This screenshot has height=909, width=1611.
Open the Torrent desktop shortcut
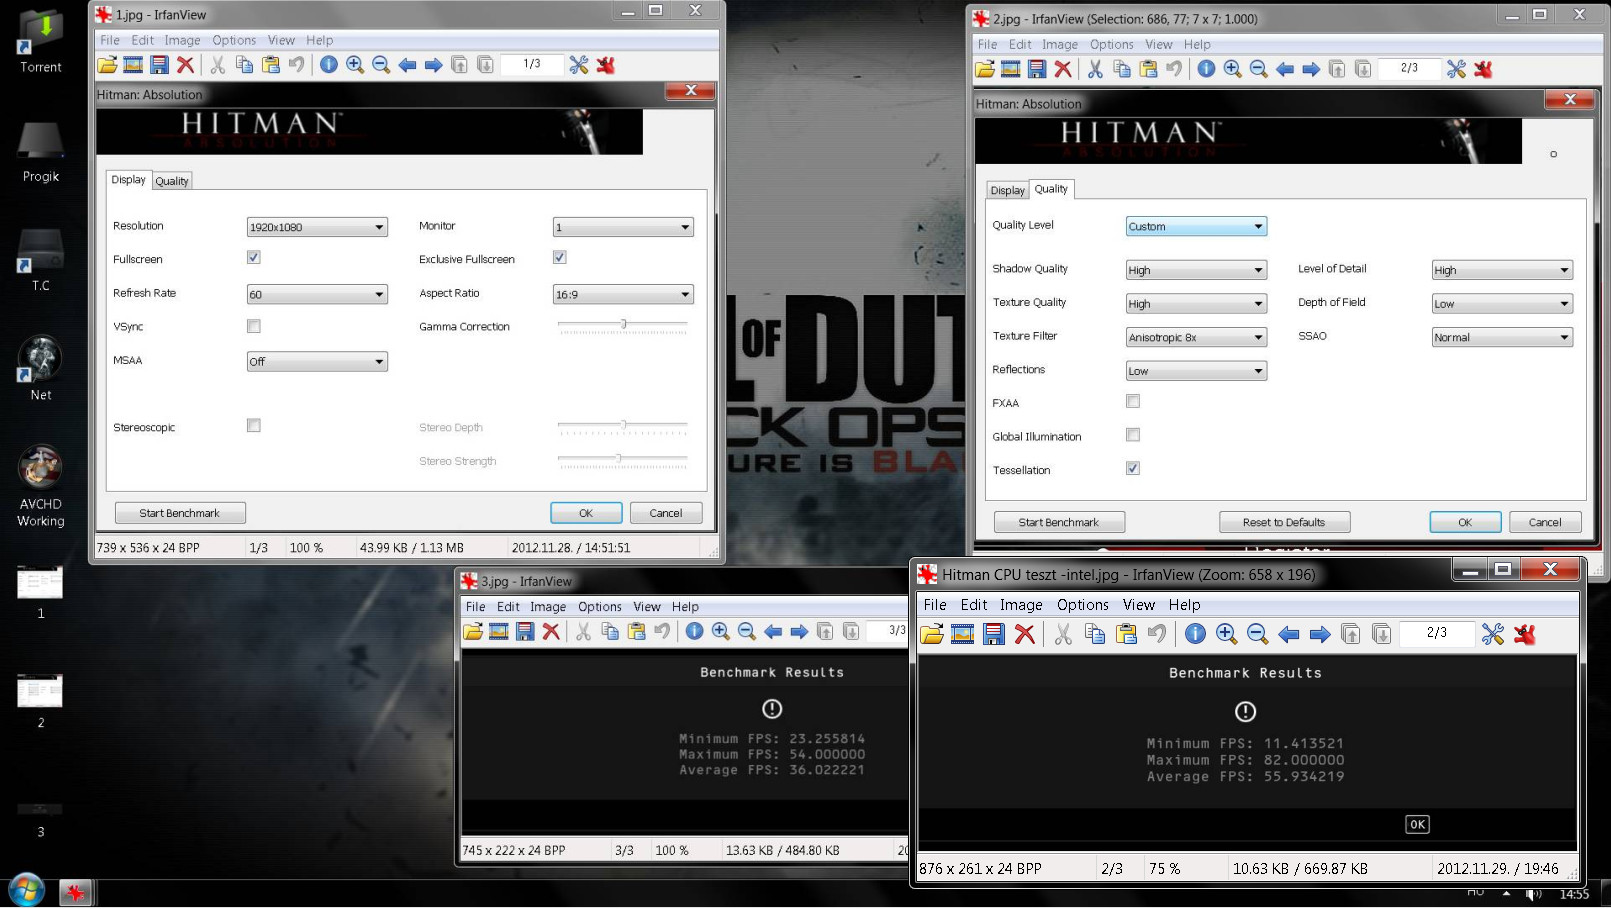[41, 40]
